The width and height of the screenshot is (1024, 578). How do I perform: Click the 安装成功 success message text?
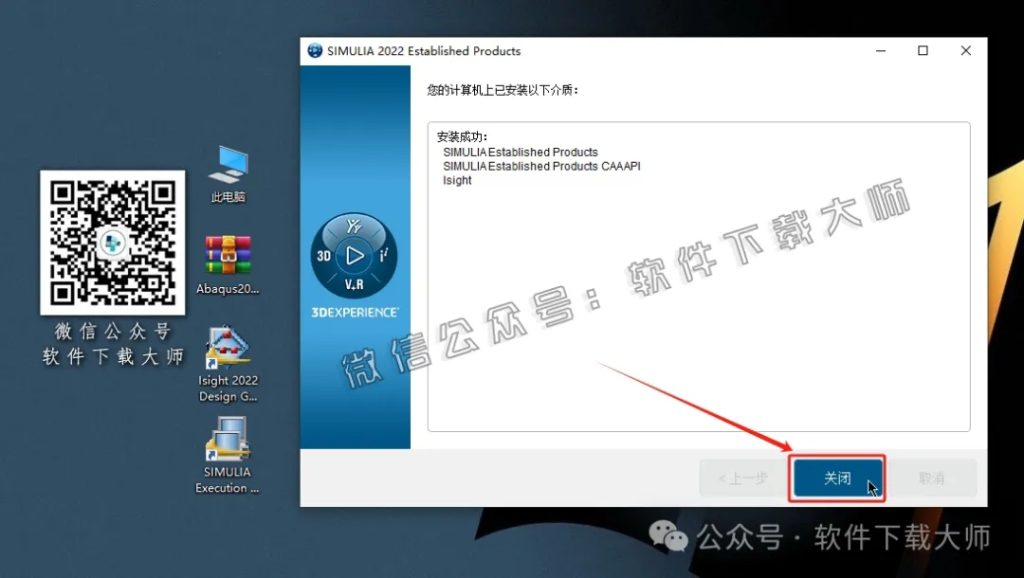coord(460,138)
